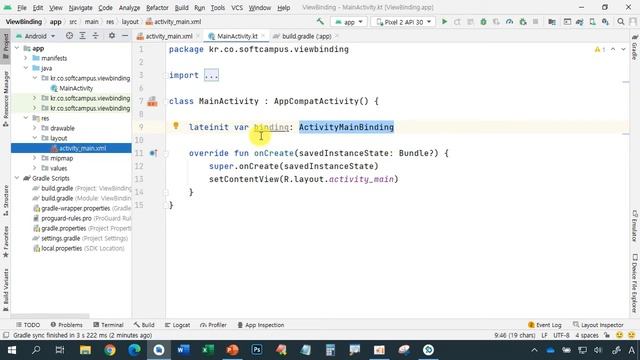This screenshot has width=640, height=360.
Task: Select gradle.properties in the project tree
Action: [x=63, y=228]
